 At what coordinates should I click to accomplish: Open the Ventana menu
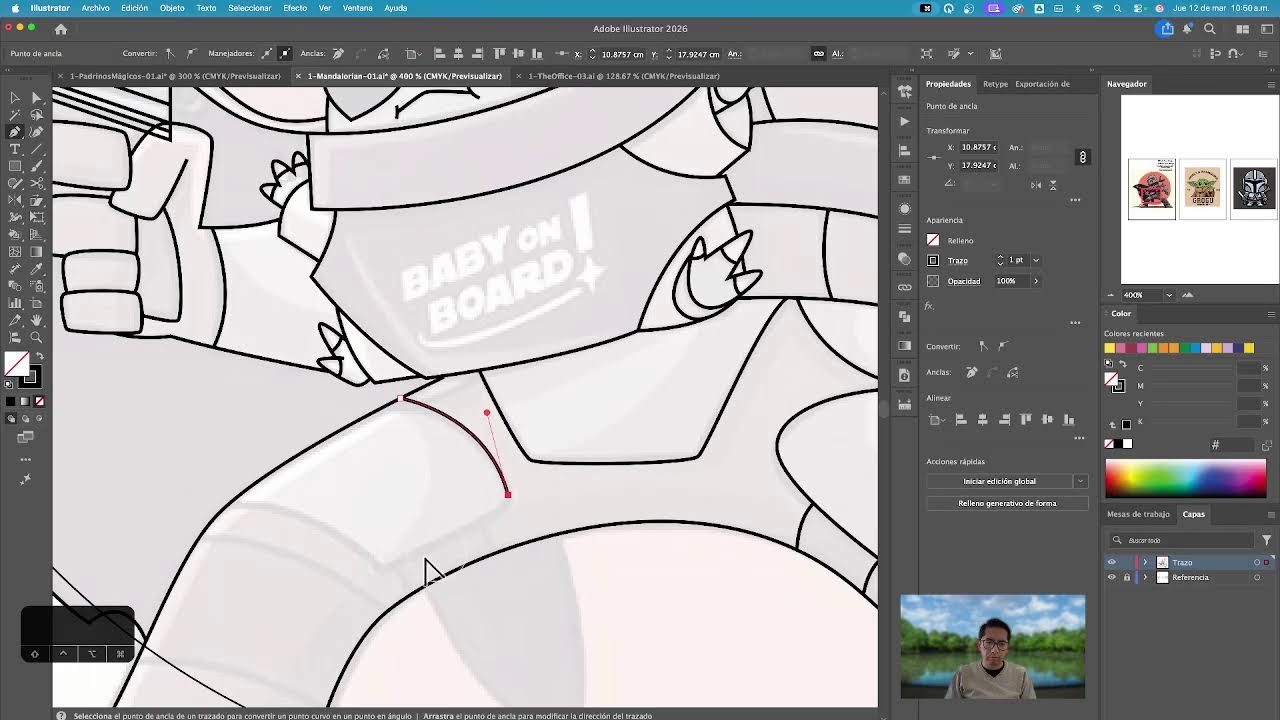357,8
